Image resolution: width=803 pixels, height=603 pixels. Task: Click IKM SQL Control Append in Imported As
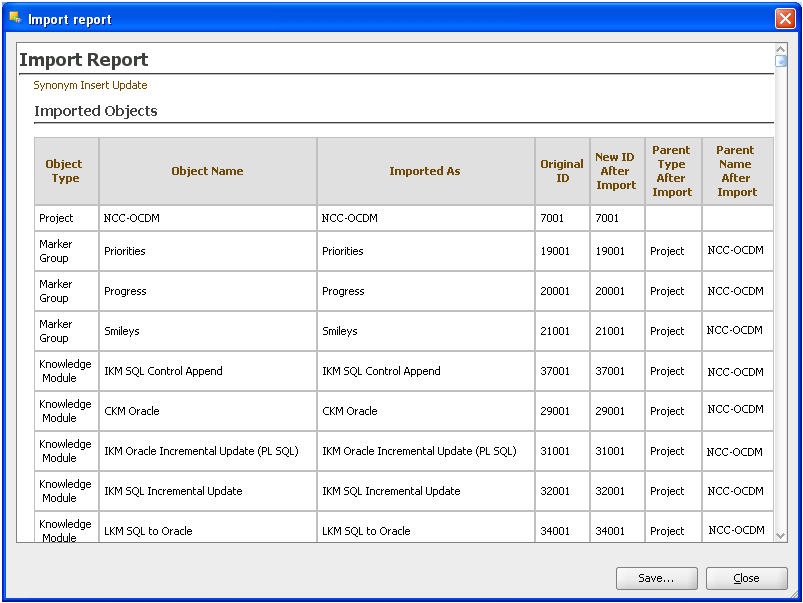pos(382,371)
